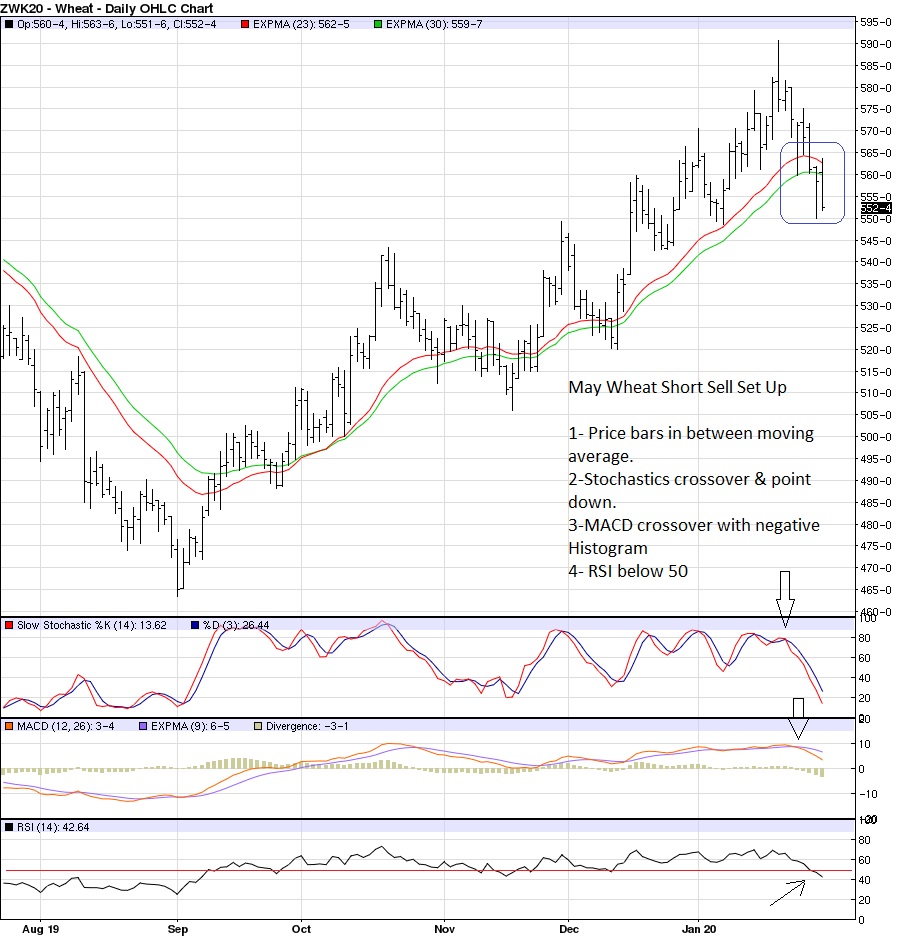Select the OHLC values text Op:560-4
The width and height of the screenshot is (900, 938).
pyautogui.click(x=42, y=25)
